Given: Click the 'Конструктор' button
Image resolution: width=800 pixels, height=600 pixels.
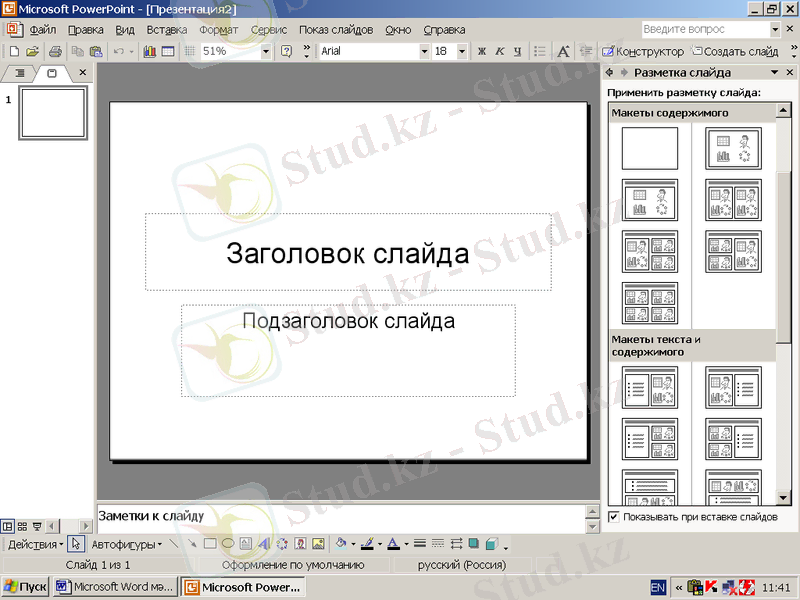Looking at the screenshot, I should click(x=643, y=51).
